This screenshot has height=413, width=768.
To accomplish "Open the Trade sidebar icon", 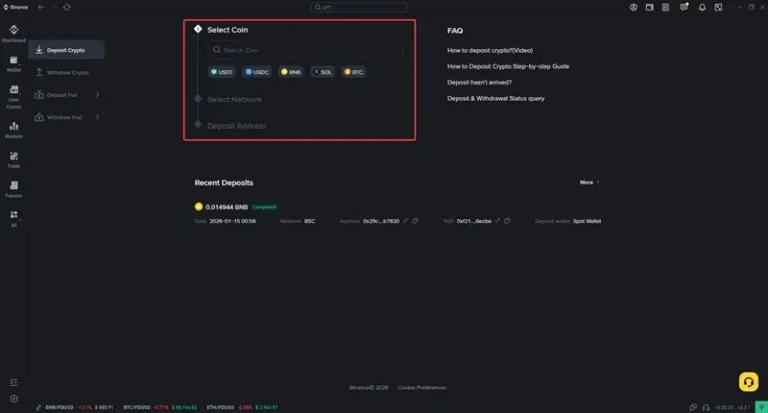I will coord(14,159).
